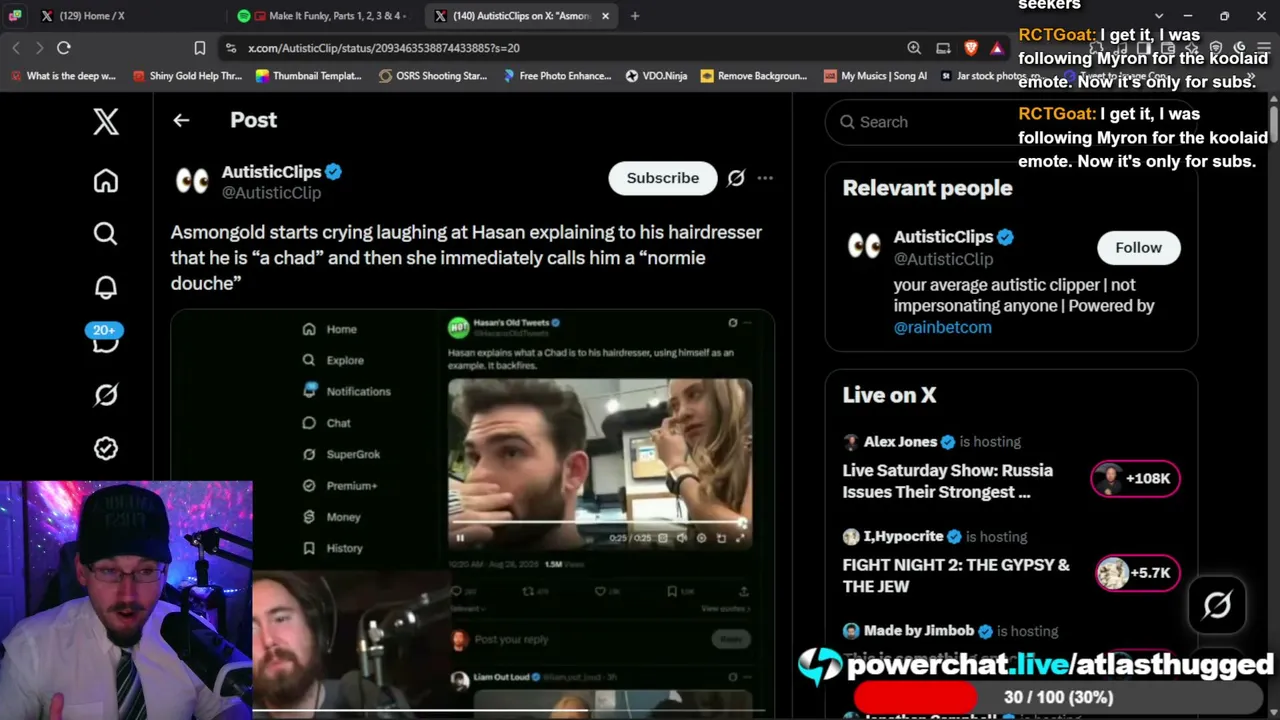
Task: Mute the embedded video volume
Action: (x=681, y=538)
